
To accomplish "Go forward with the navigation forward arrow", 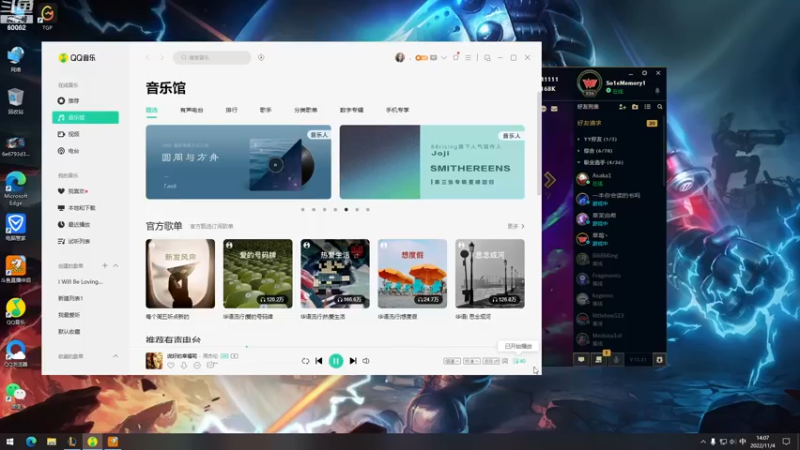I will click(x=162, y=58).
